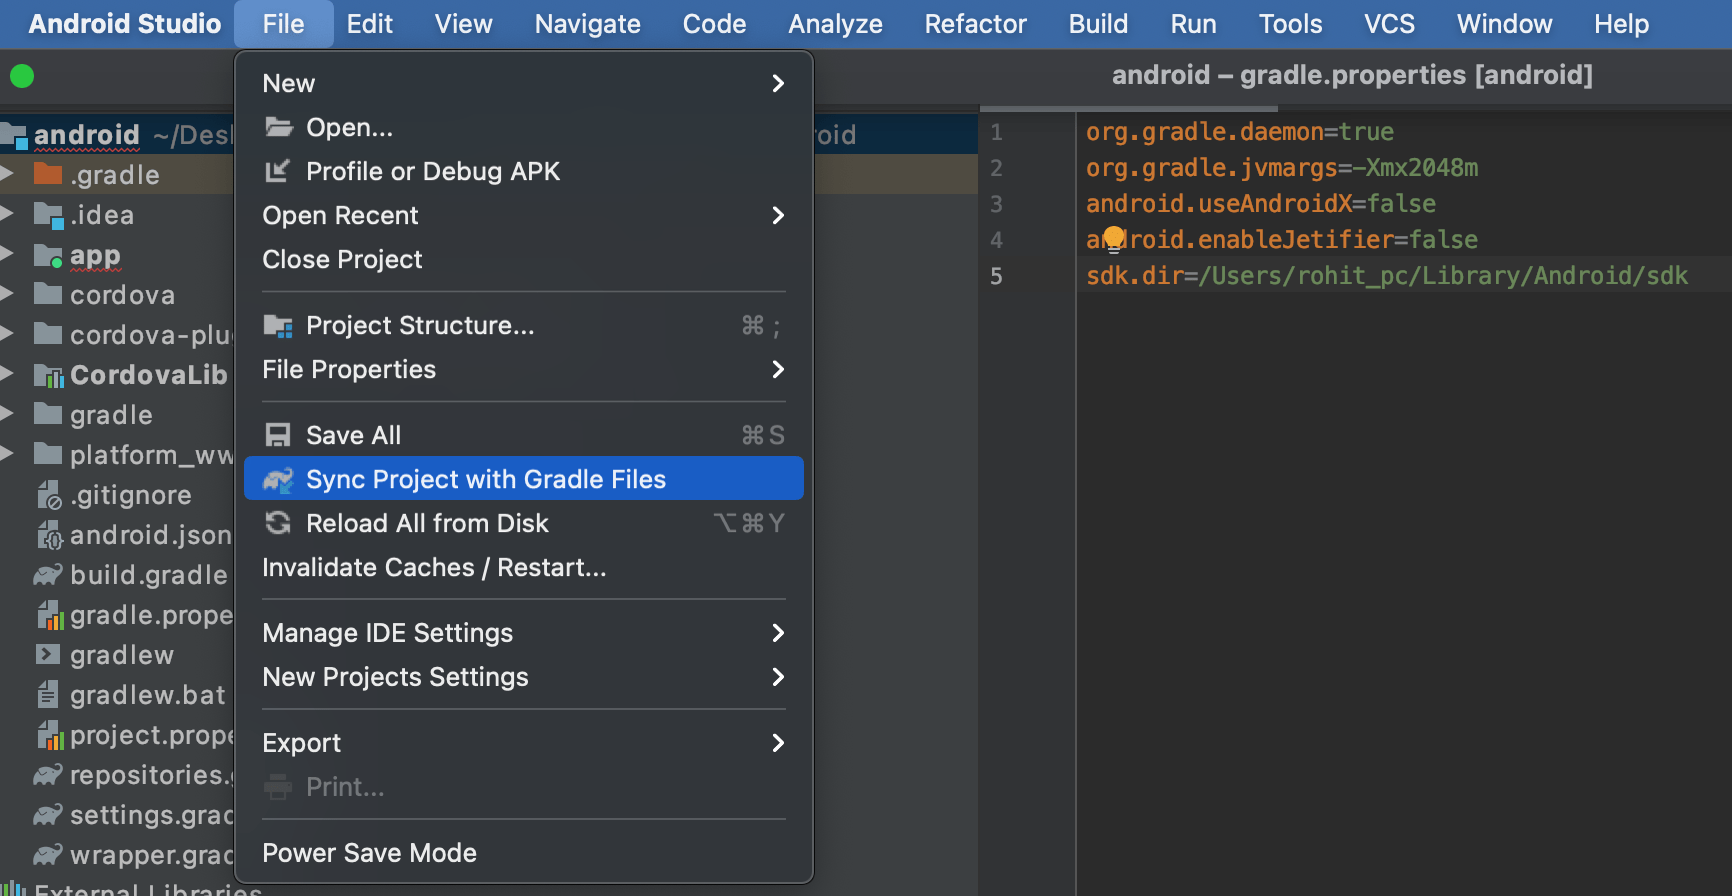
Task: Open the Navigate menu
Action: 587,24
